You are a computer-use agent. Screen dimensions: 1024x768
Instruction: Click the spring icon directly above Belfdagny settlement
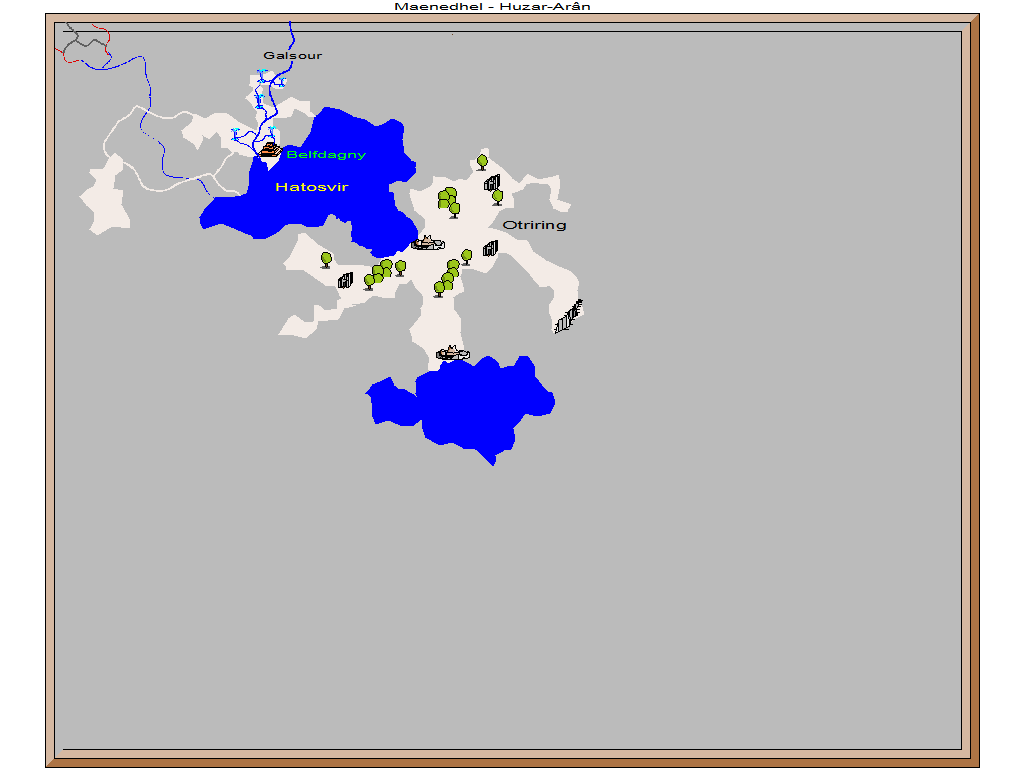pos(272,131)
